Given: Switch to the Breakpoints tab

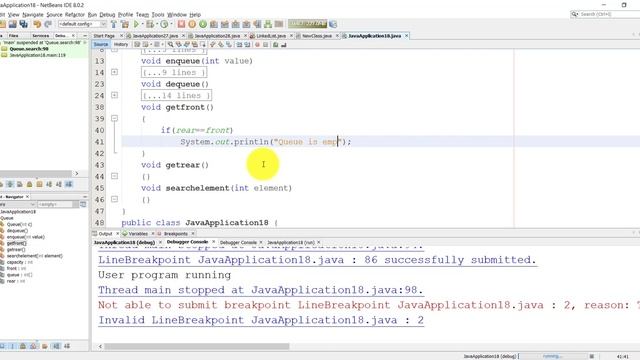Looking at the screenshot, I should tap(176, 234).
